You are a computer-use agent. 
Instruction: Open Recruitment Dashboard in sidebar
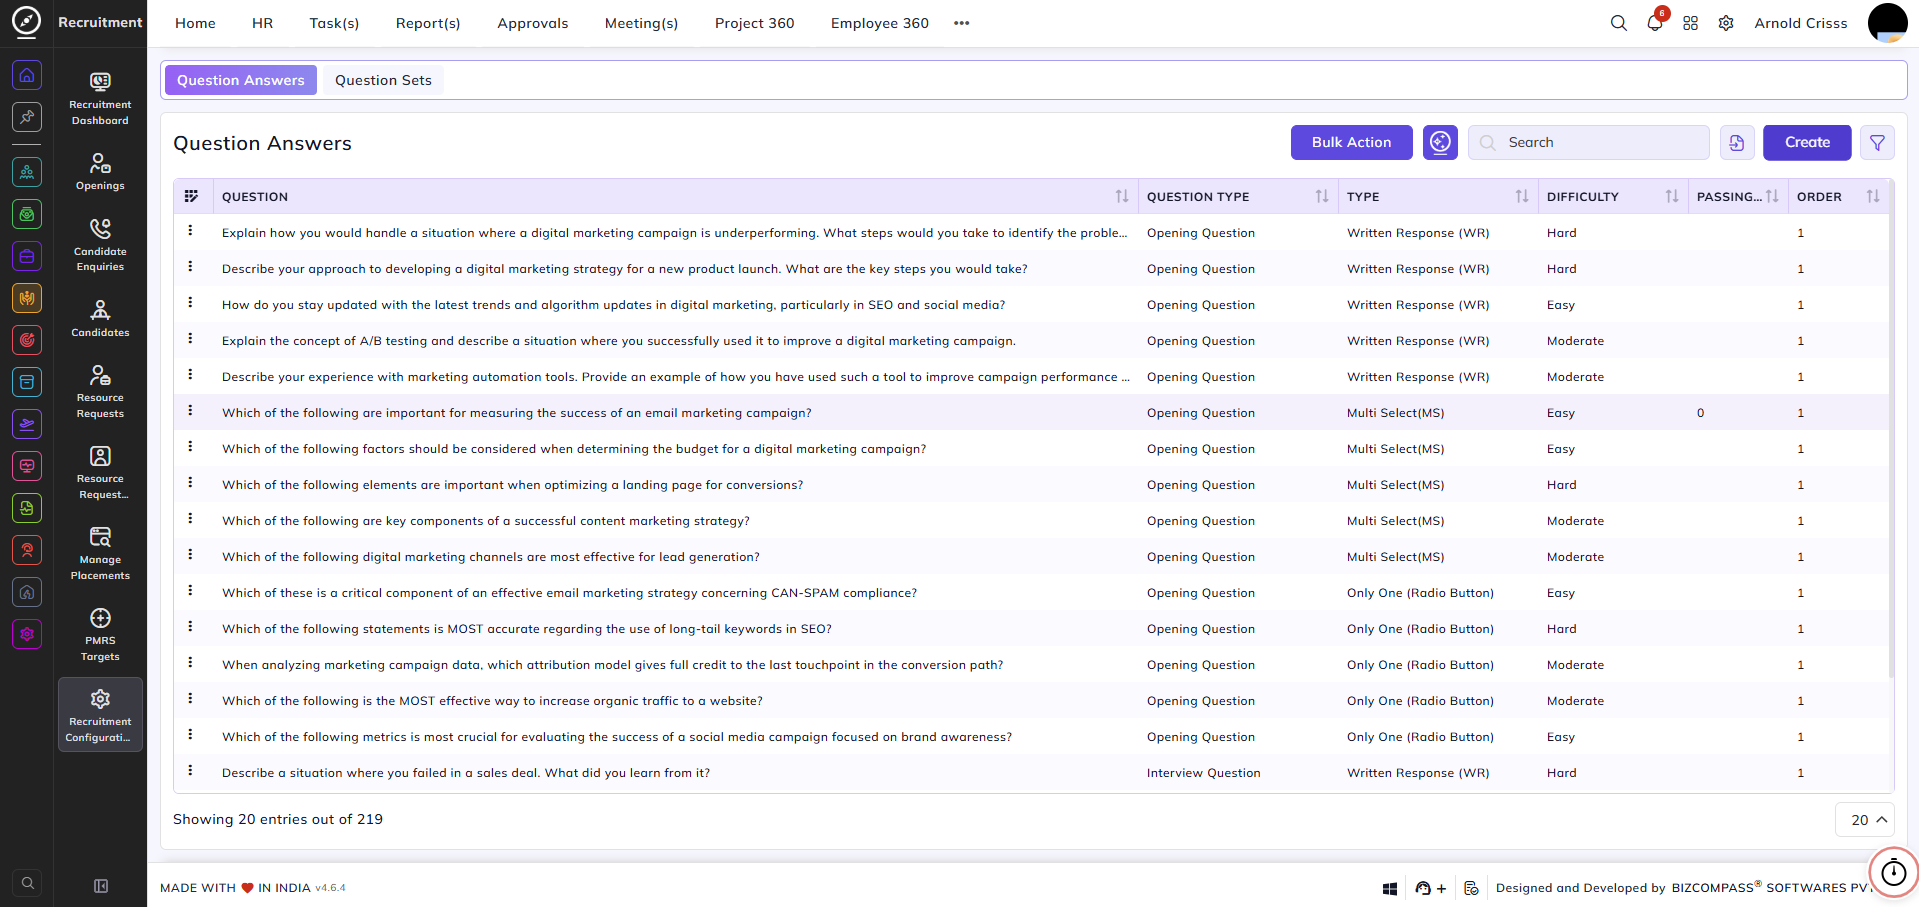coord(100,98)
